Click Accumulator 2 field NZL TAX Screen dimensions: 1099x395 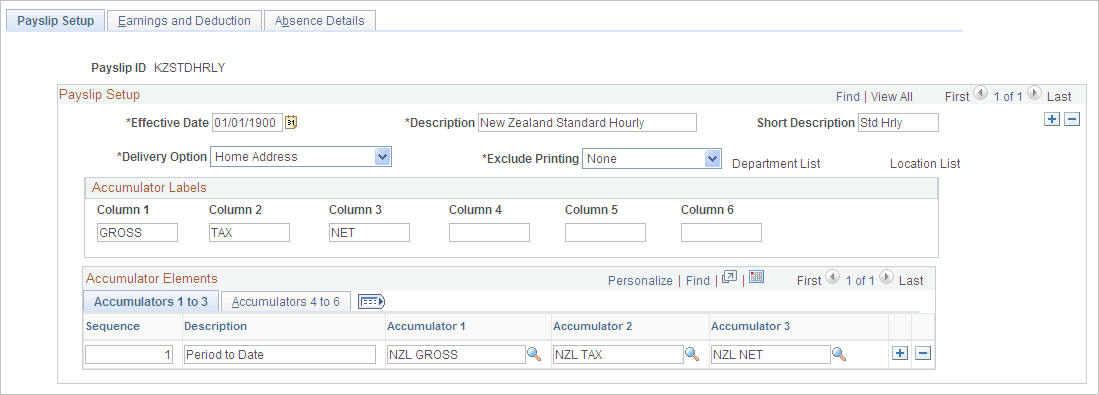(618, 354)
